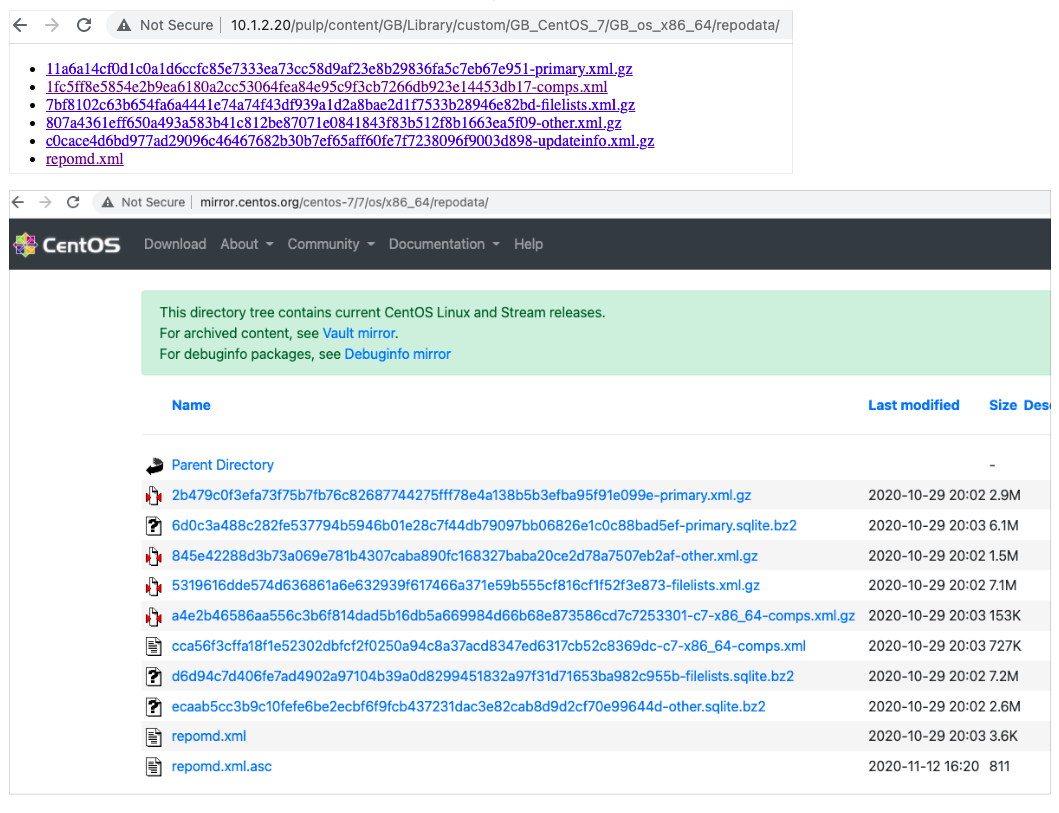Screen dimensions: 1059x813
Task: Click the unknown file icon beside d6d94c7d filelists.sqlite.bz2
Action: coord(154,677)
